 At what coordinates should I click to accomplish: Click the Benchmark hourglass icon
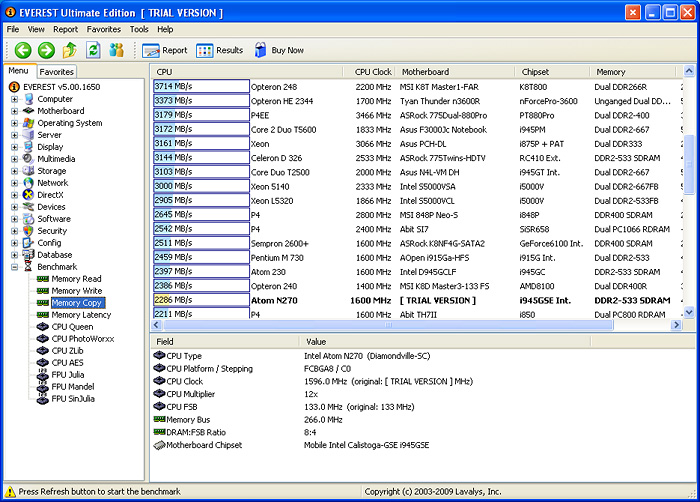[x=29, y=267]
